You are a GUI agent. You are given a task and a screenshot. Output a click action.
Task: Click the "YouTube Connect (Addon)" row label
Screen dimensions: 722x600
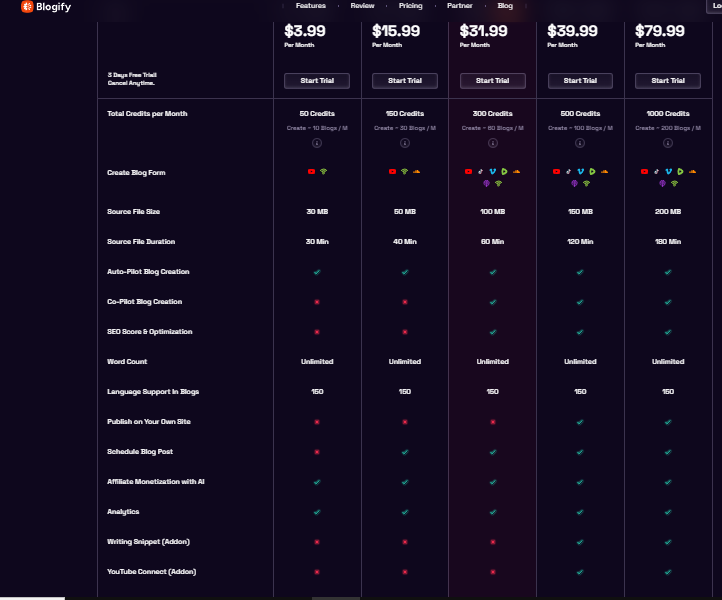[x=151, y=571]
